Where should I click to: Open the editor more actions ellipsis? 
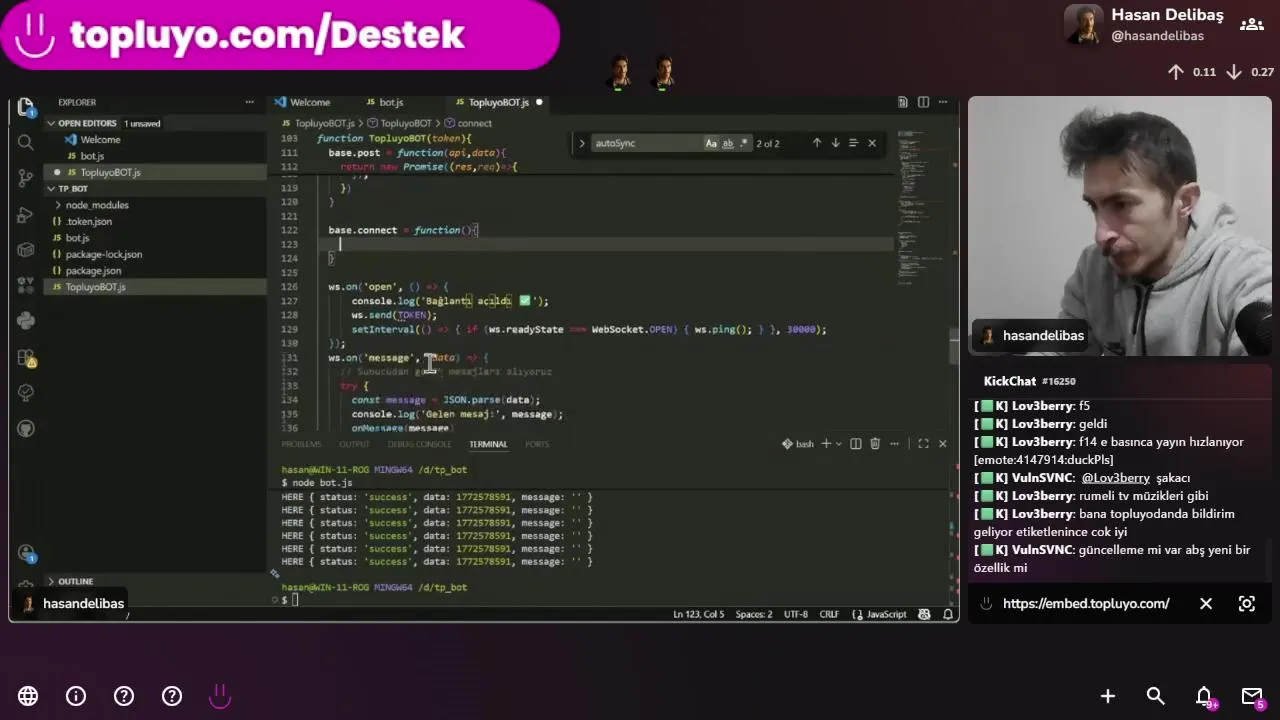(x=942, y=102)
